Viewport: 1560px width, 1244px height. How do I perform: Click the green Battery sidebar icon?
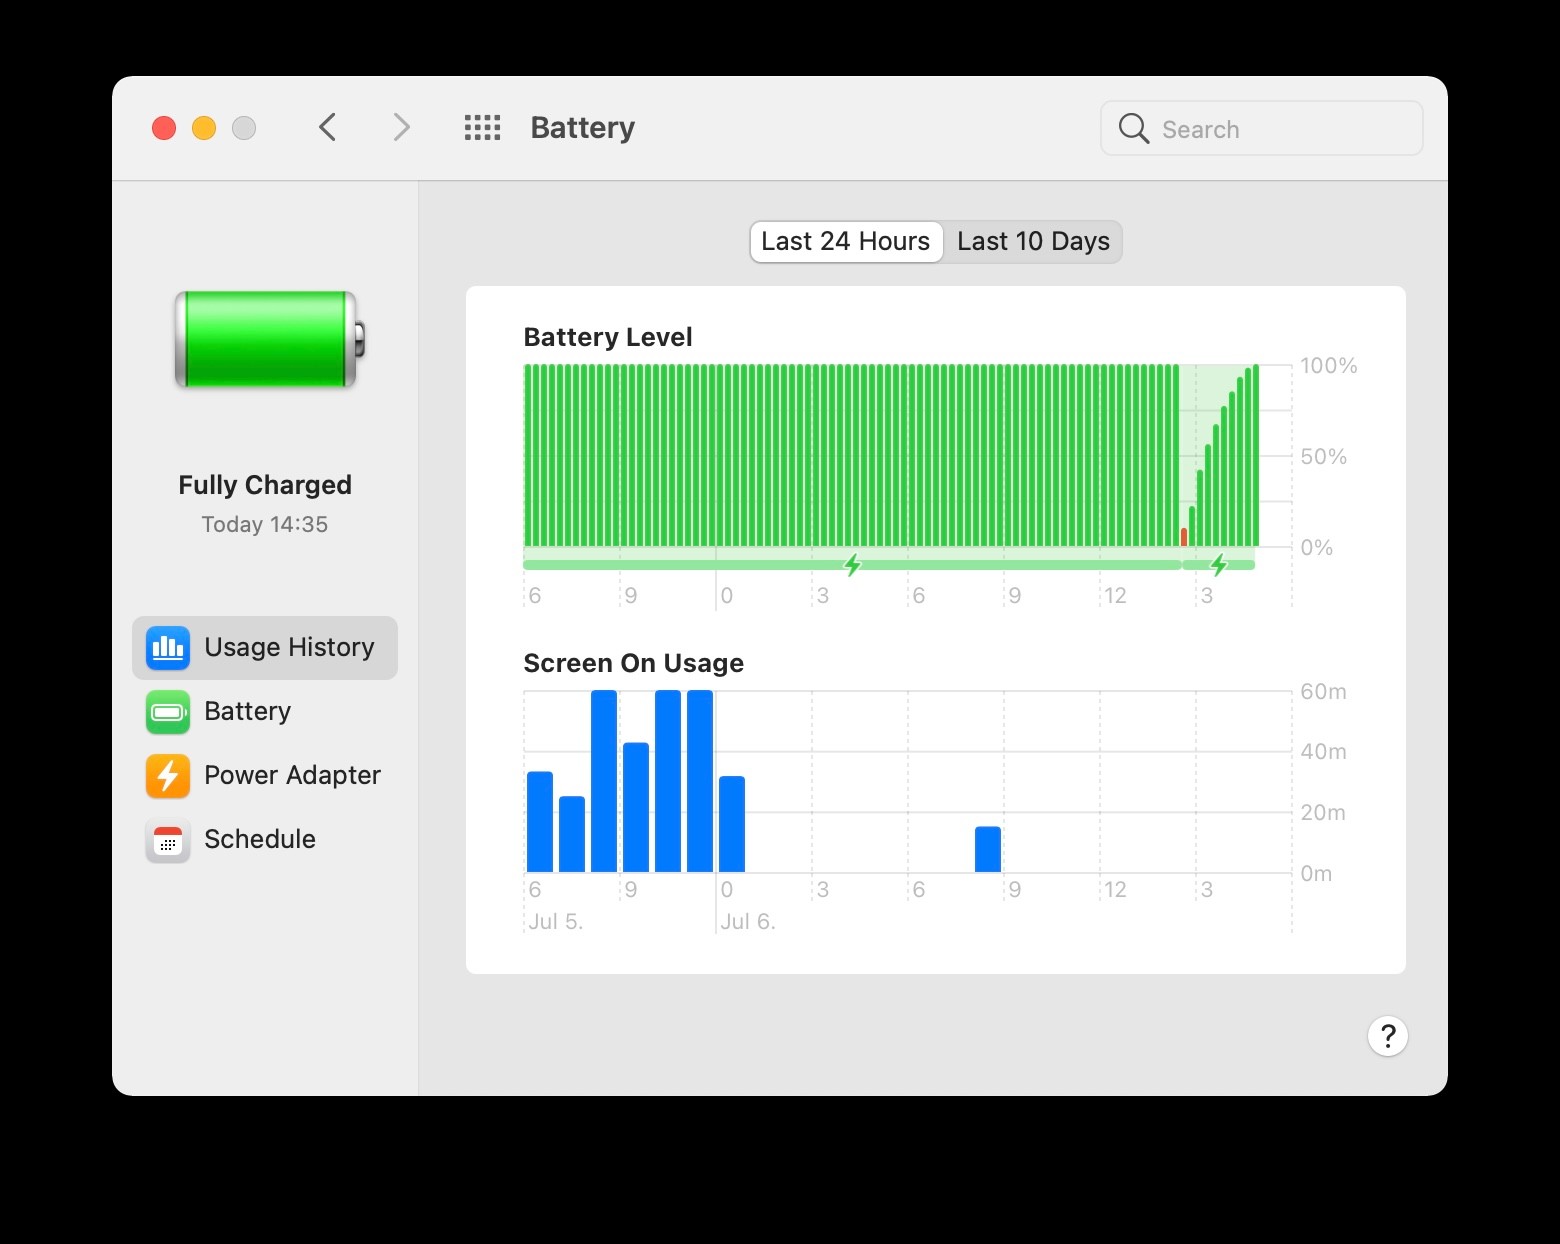(168, 711)
